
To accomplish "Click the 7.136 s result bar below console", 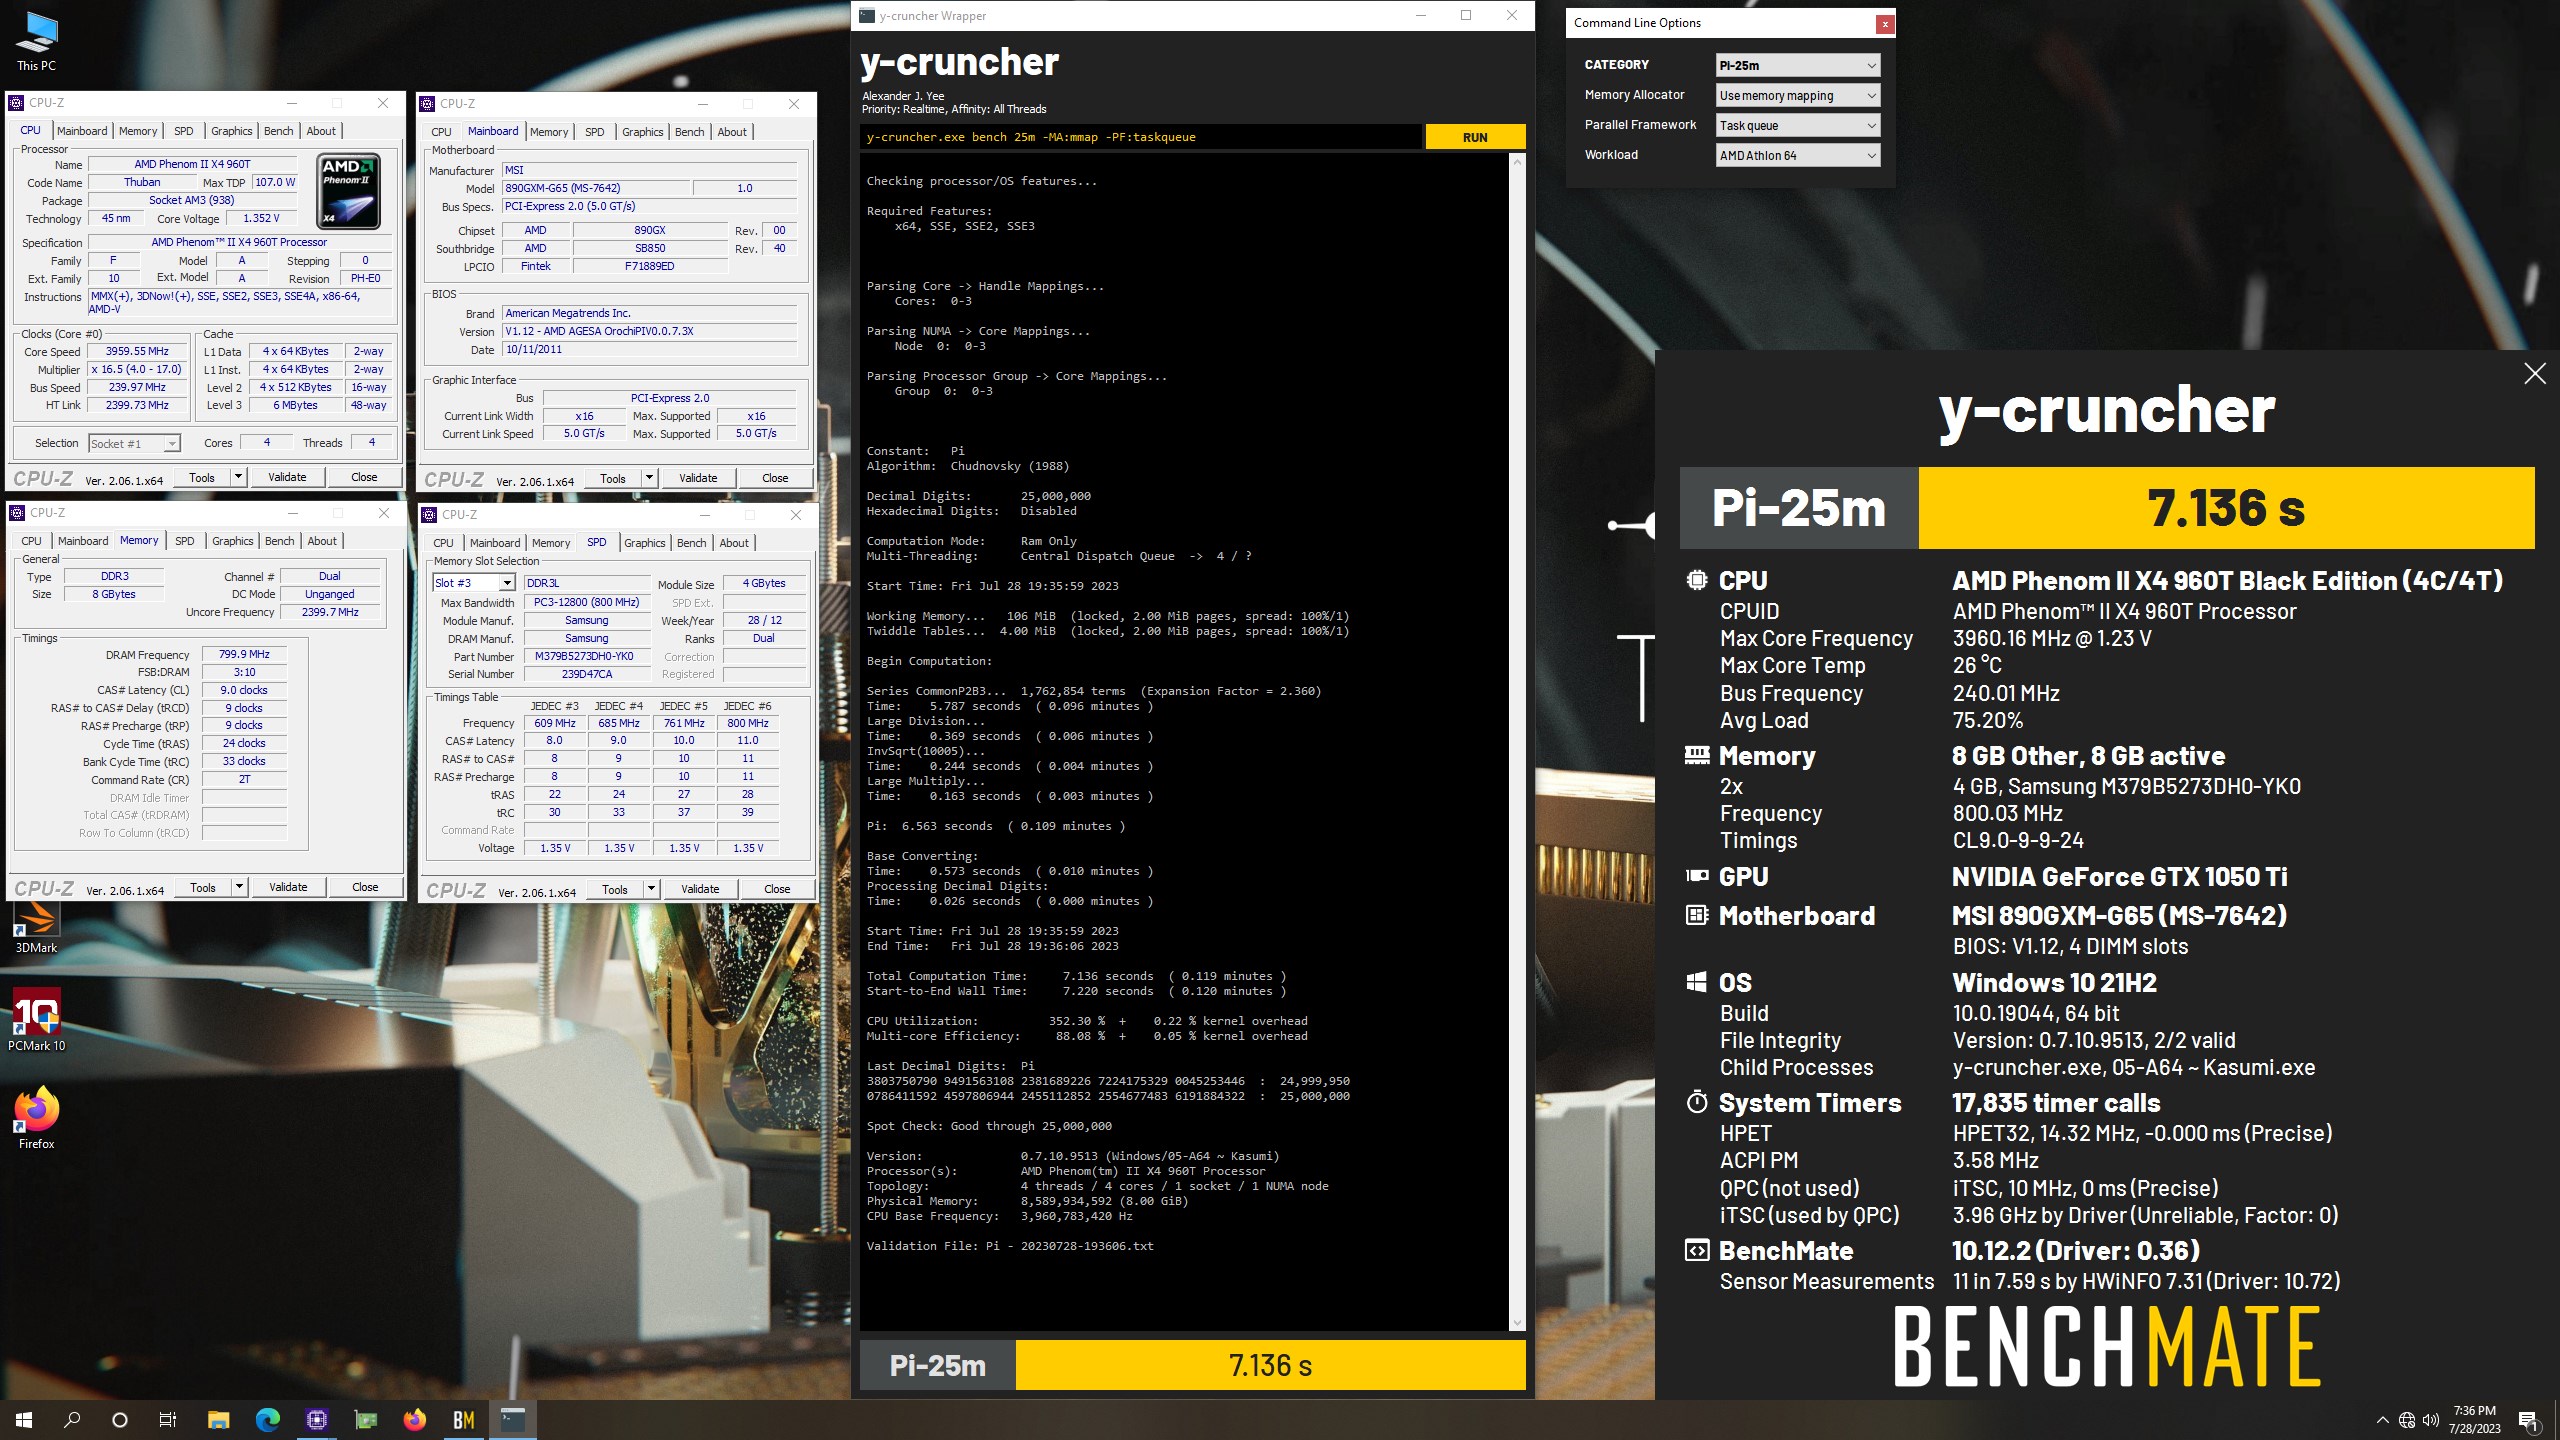I will [x=1270, y=1365].
